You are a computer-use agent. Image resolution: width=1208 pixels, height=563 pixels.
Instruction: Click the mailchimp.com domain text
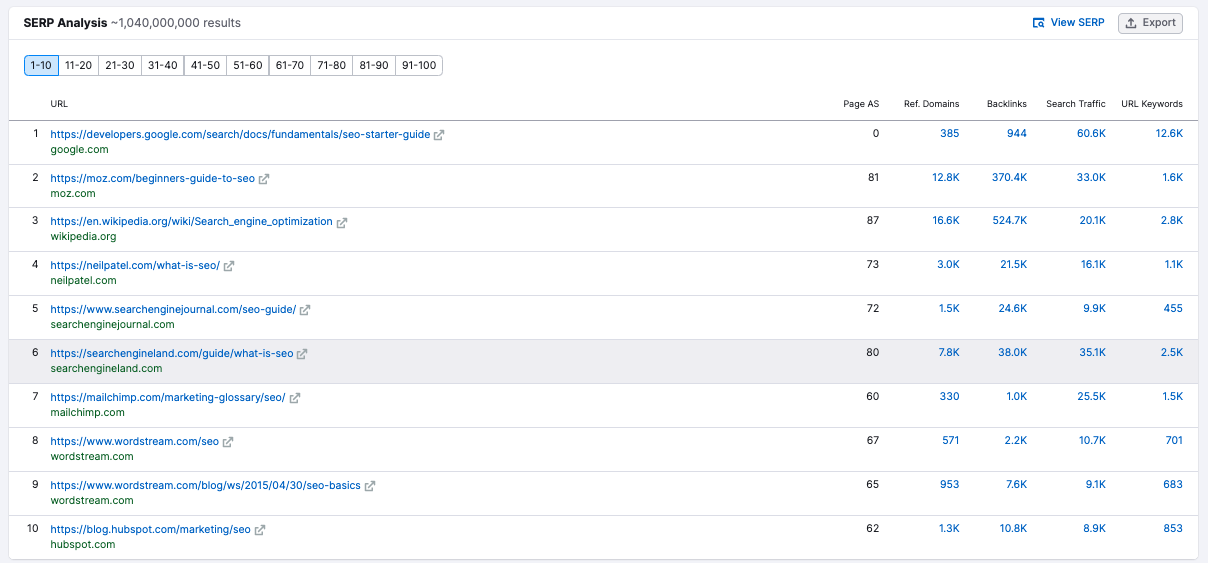88,413
